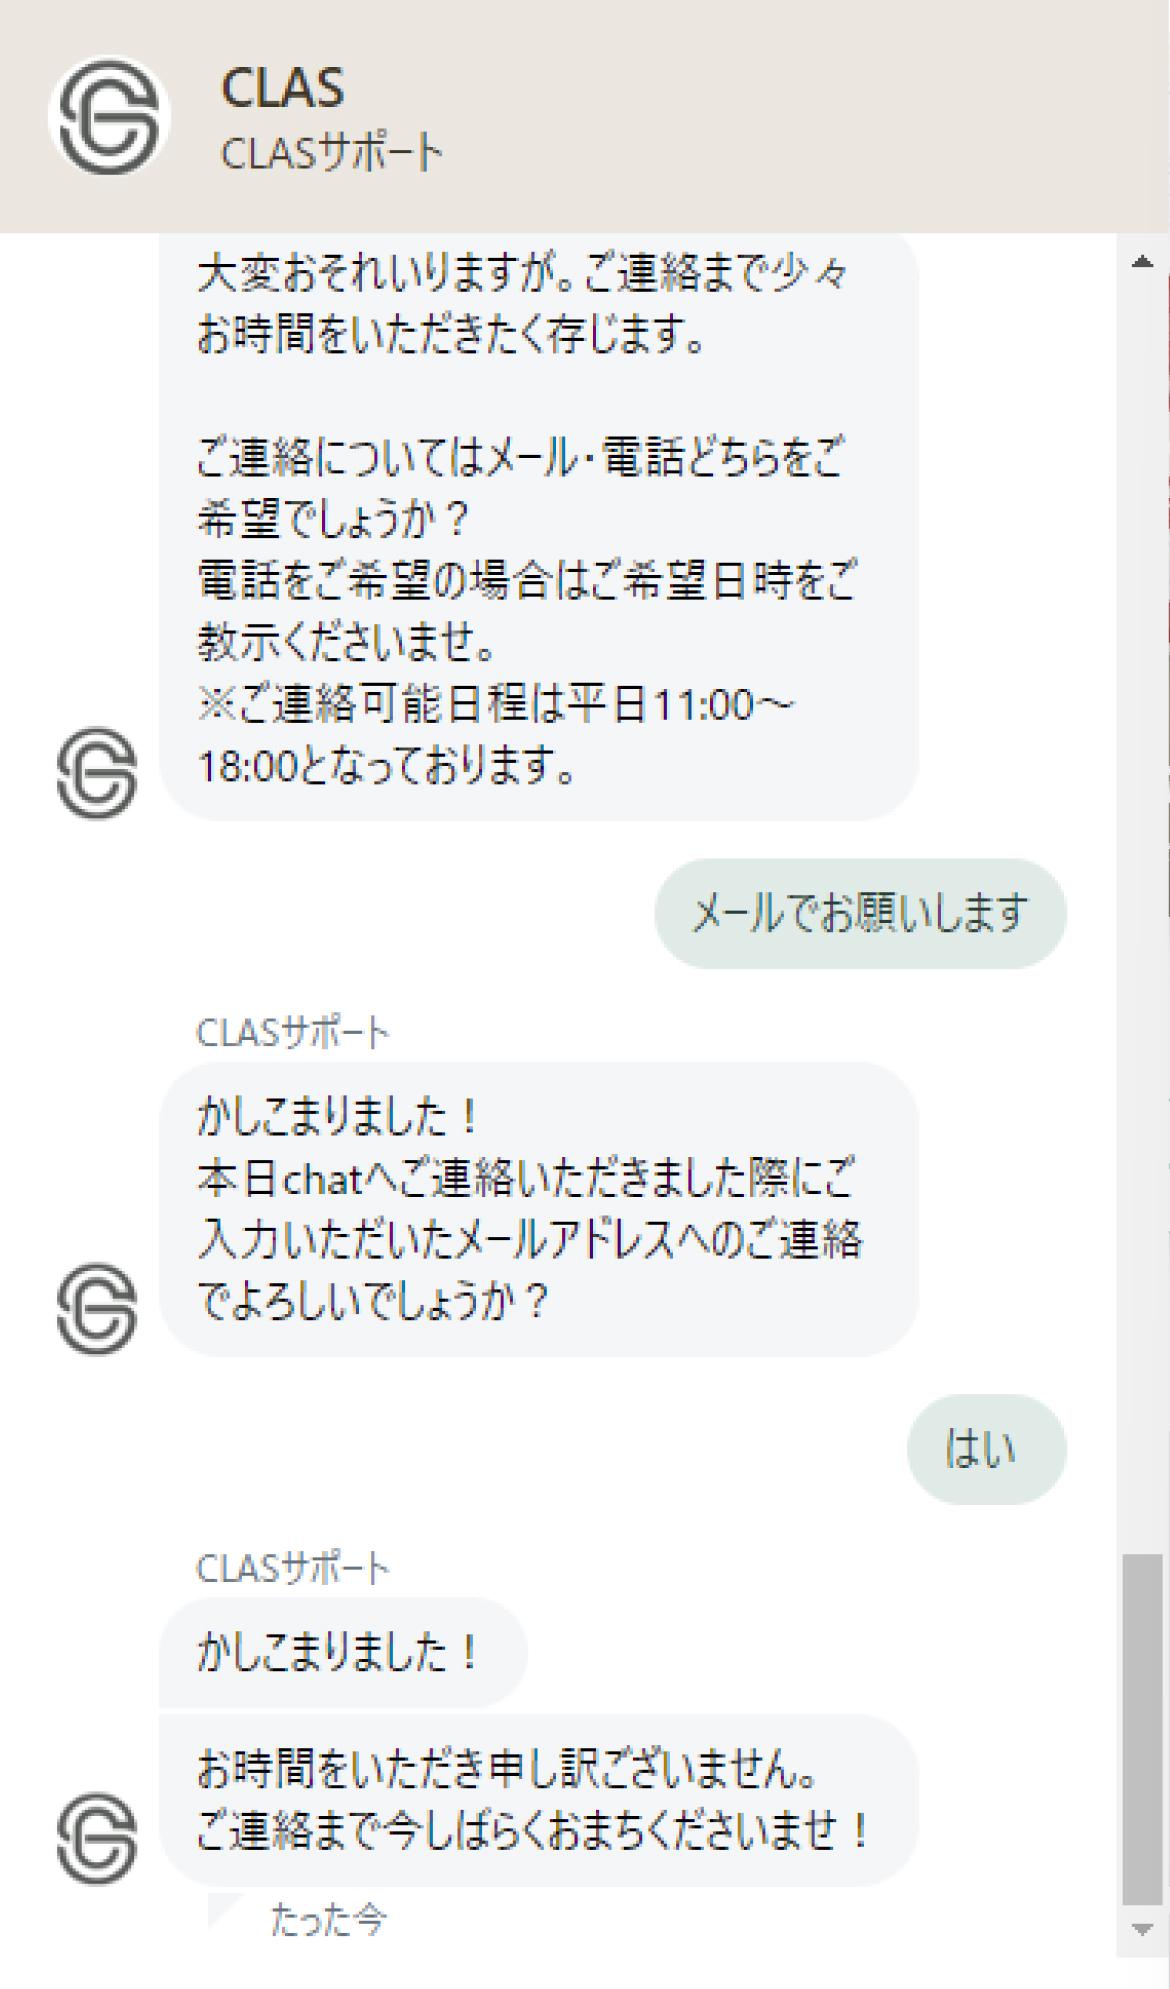Click the scrollbar down arrow

tap(1142, 1929)
